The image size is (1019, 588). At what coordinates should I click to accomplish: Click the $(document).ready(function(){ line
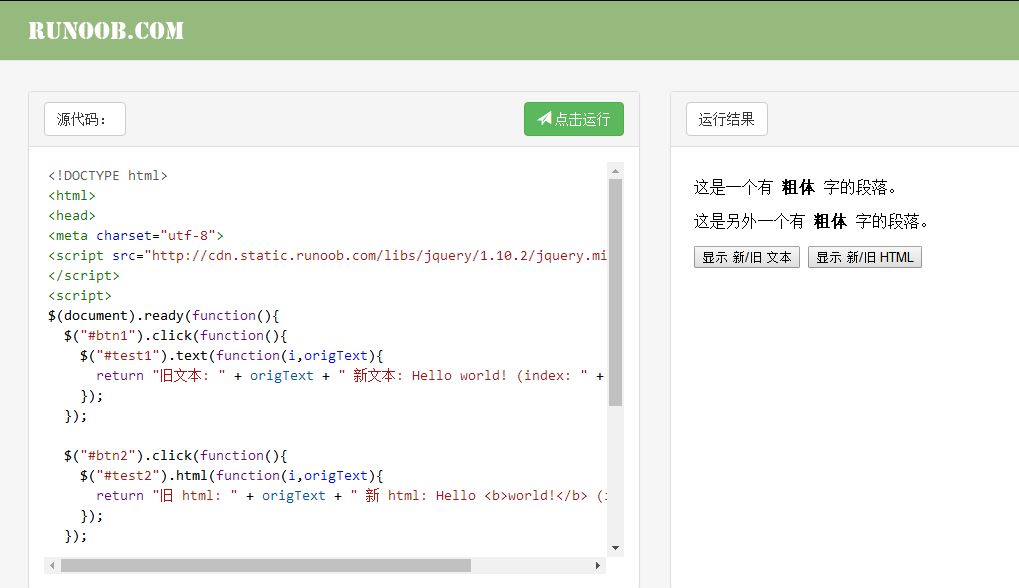coord(163,315)
